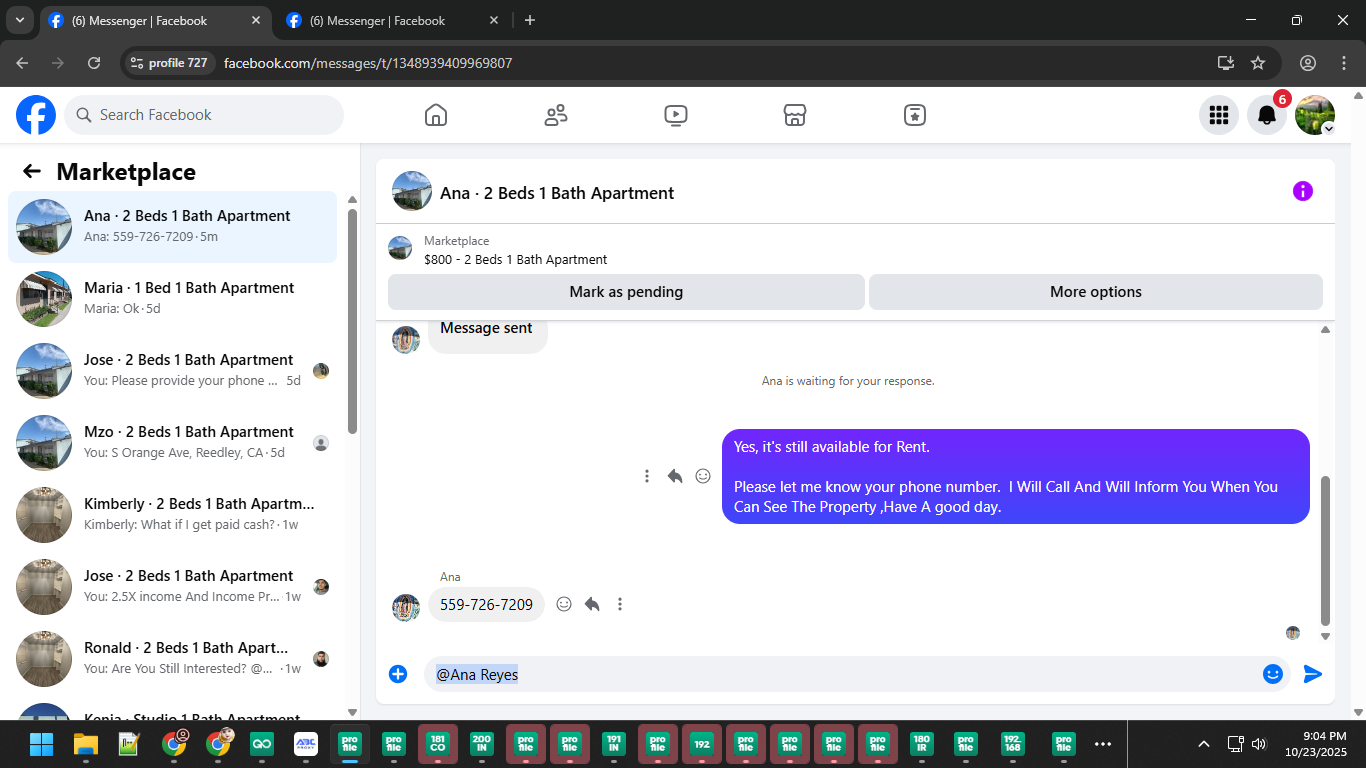The height and width of the screenshot is (768, 1366).
Task: Click the conversation list scrollbar
Action: pyautogui.click(x=352, y=320)
